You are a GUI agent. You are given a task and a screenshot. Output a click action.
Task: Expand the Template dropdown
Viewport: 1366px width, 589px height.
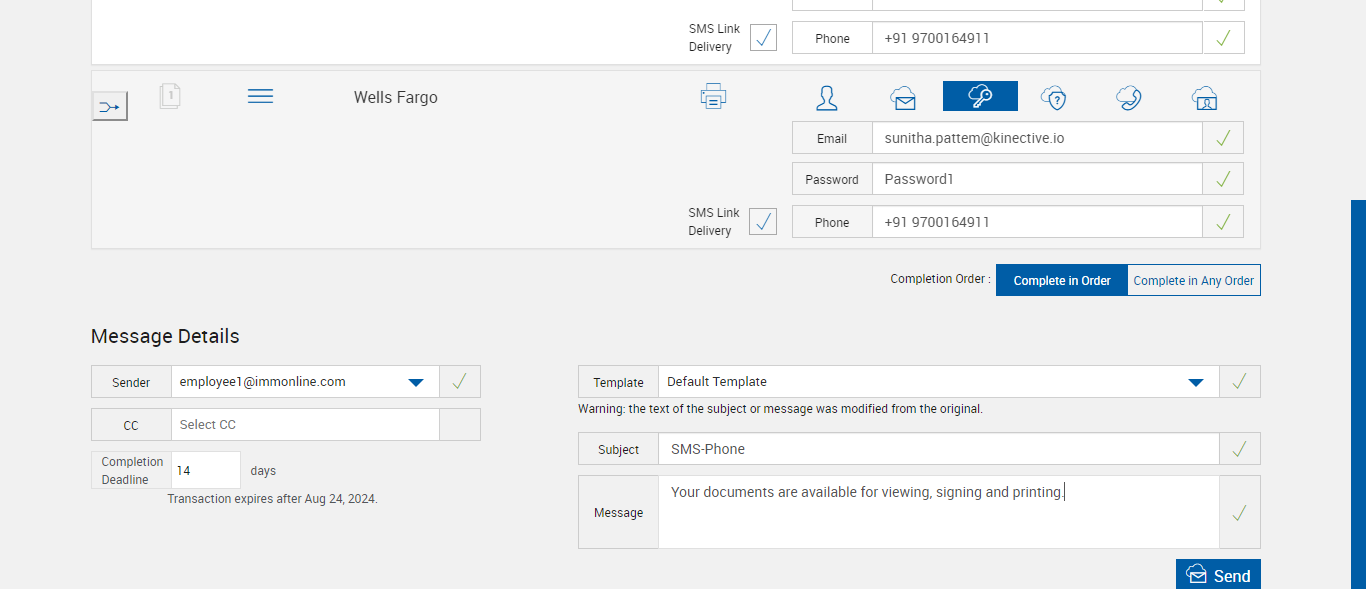tap(1195, 382)
